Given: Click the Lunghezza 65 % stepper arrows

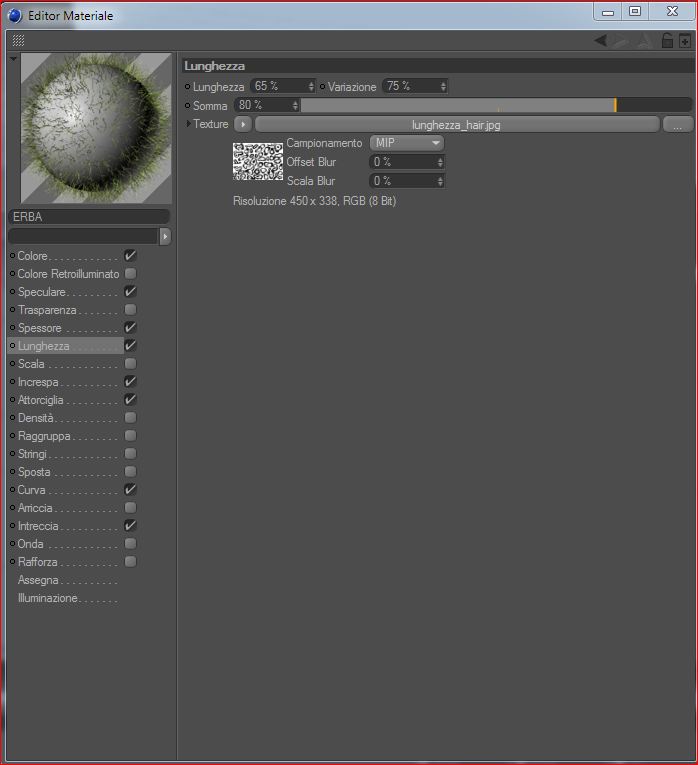Looking at the screenshot, I should click(x=311, y=86).
